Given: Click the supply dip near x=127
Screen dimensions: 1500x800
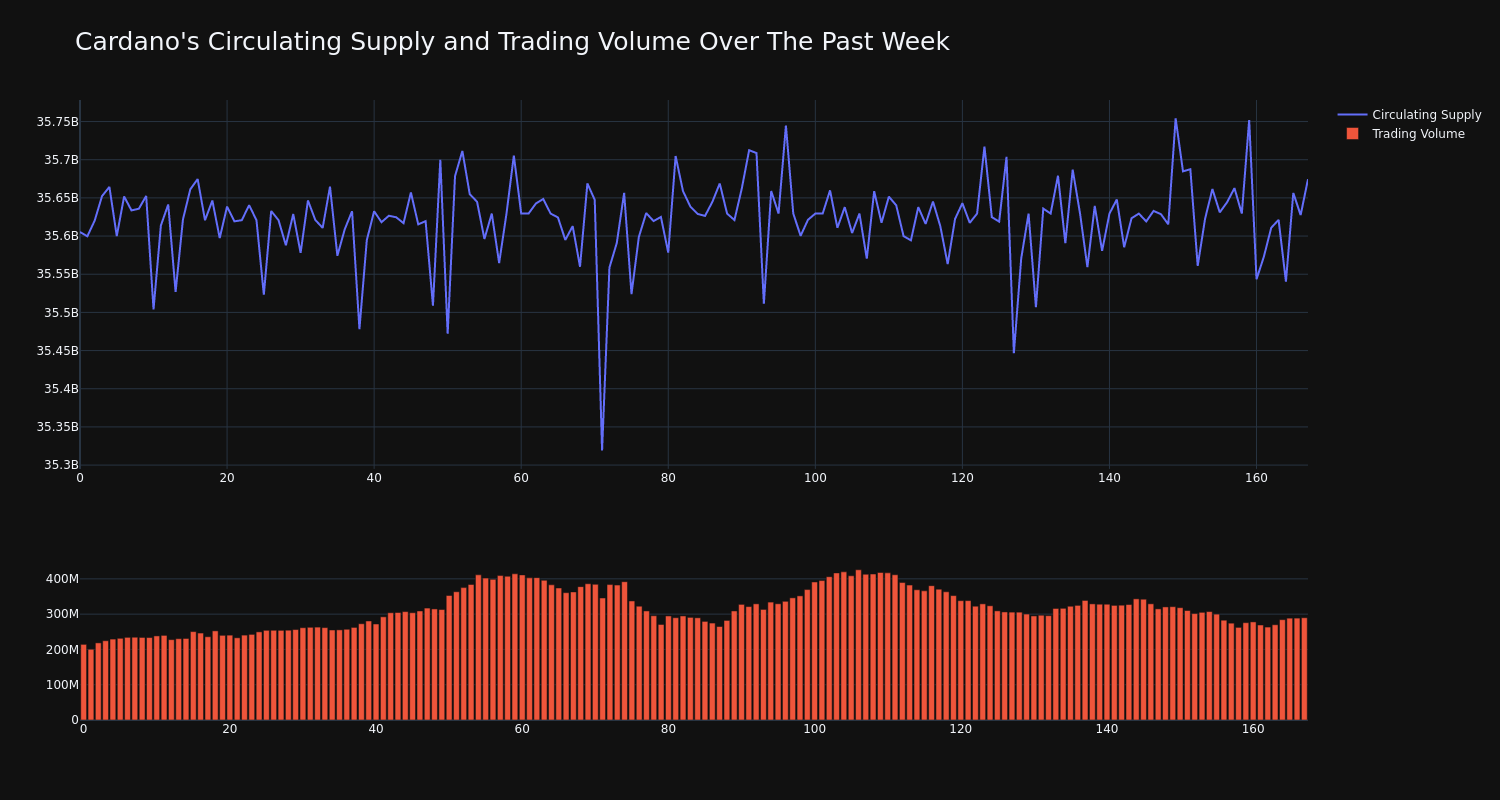Looking at the screenshot, I should pos(1013,352).
